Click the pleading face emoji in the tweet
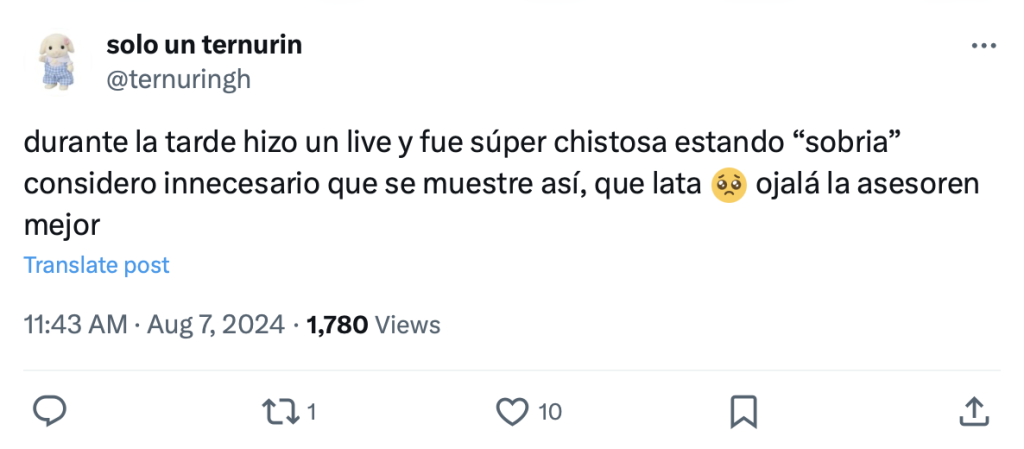This screenshot has width=1024, height=449. 727,186
